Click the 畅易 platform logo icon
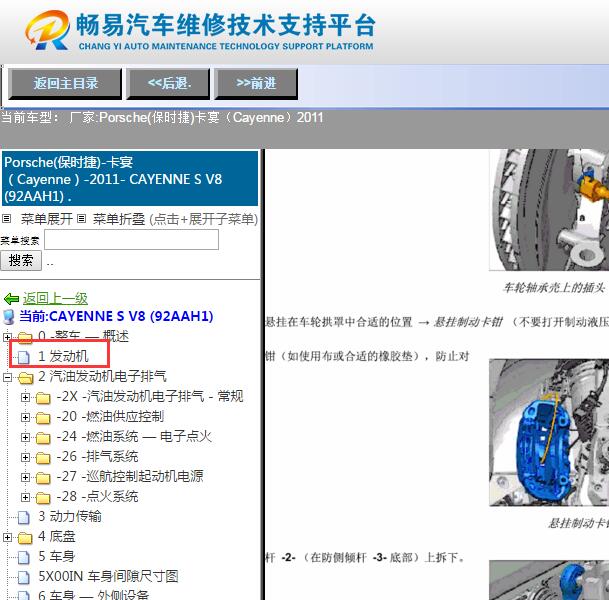Screen dimensions: 609x600 click(x=48, y=30)
